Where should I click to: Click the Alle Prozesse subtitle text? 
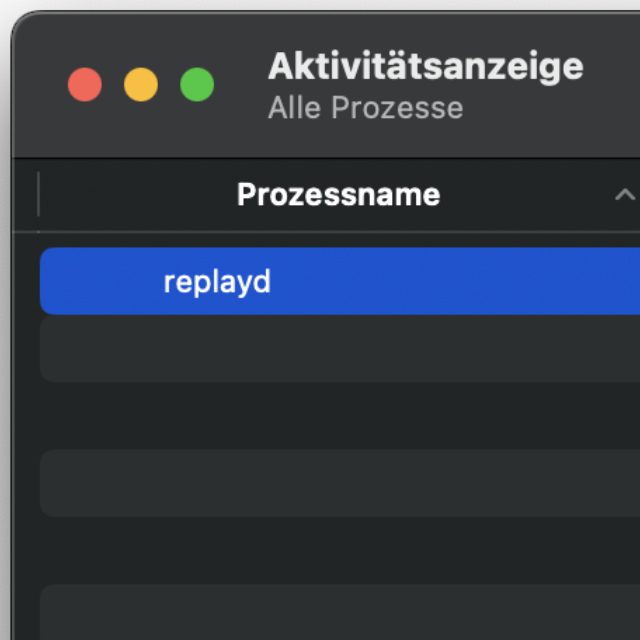[365, 108]
